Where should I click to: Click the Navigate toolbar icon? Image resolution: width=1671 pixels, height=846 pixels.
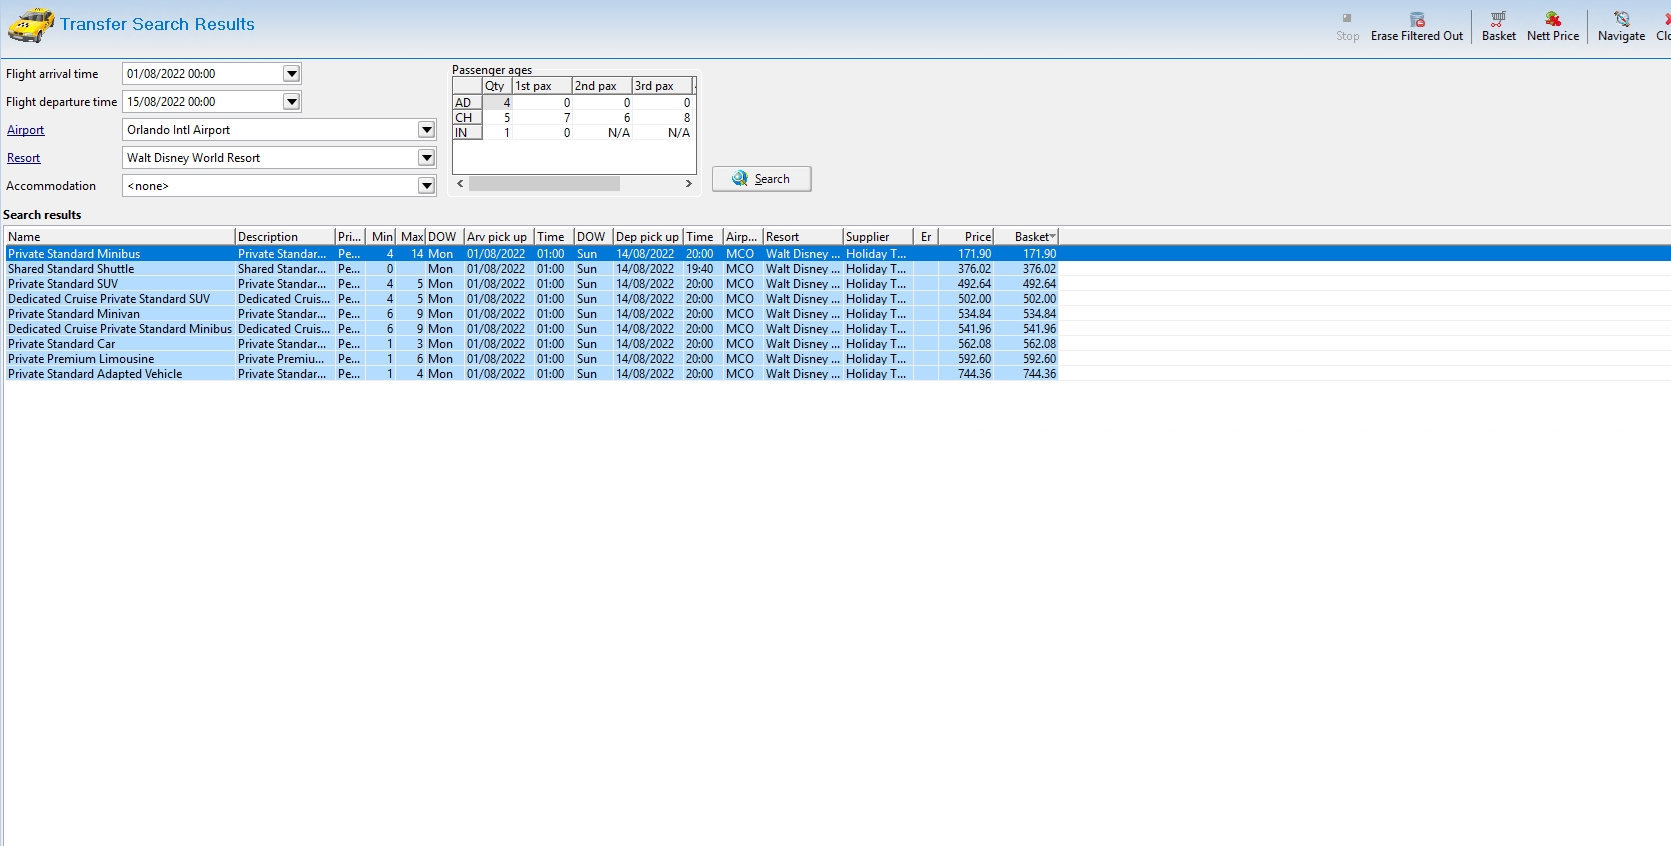pos(1621,26)
